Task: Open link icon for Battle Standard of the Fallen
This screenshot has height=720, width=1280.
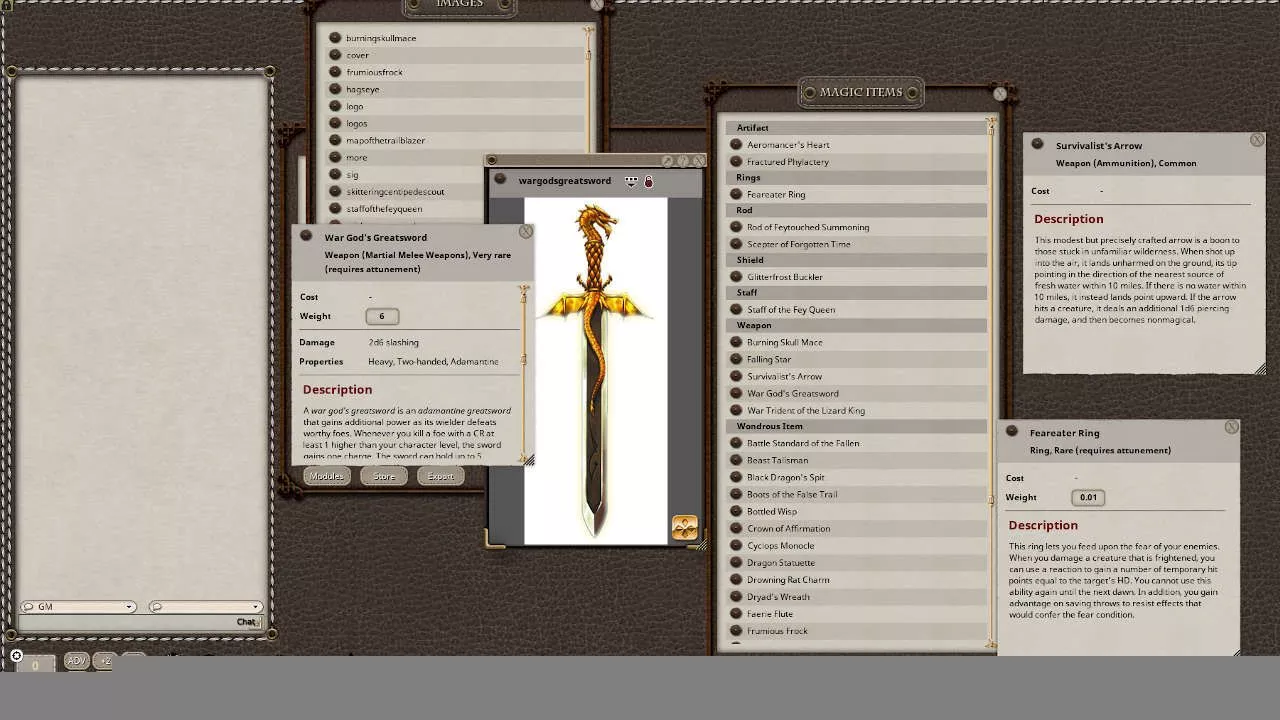Action: pos(736,443)
